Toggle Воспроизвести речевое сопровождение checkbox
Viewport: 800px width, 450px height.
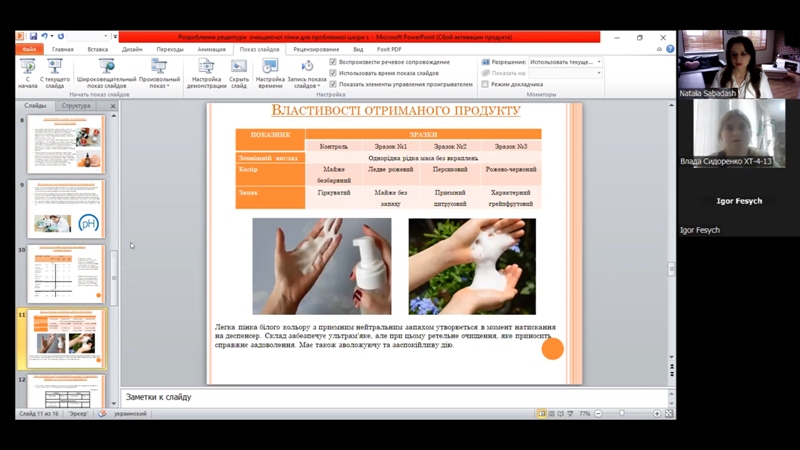click(333, 62)
